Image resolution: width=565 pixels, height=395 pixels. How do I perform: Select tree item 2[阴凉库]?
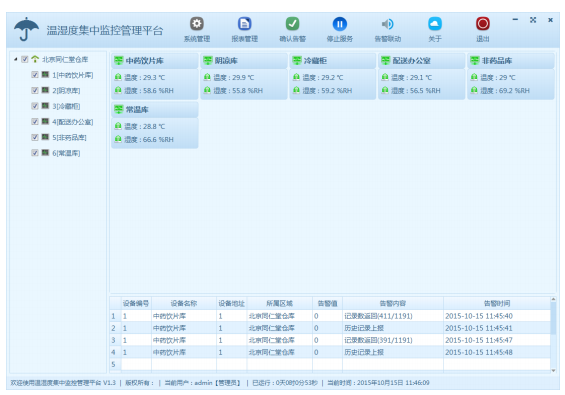coord(66,90)
